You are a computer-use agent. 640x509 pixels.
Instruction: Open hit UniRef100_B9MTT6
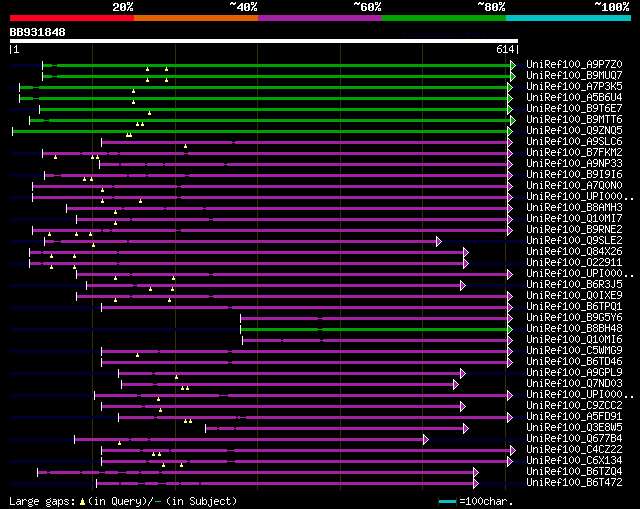(x=574, y=120)
